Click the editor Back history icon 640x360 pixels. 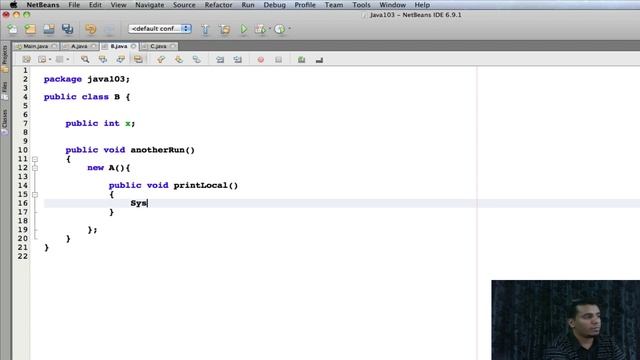point(42,60)
